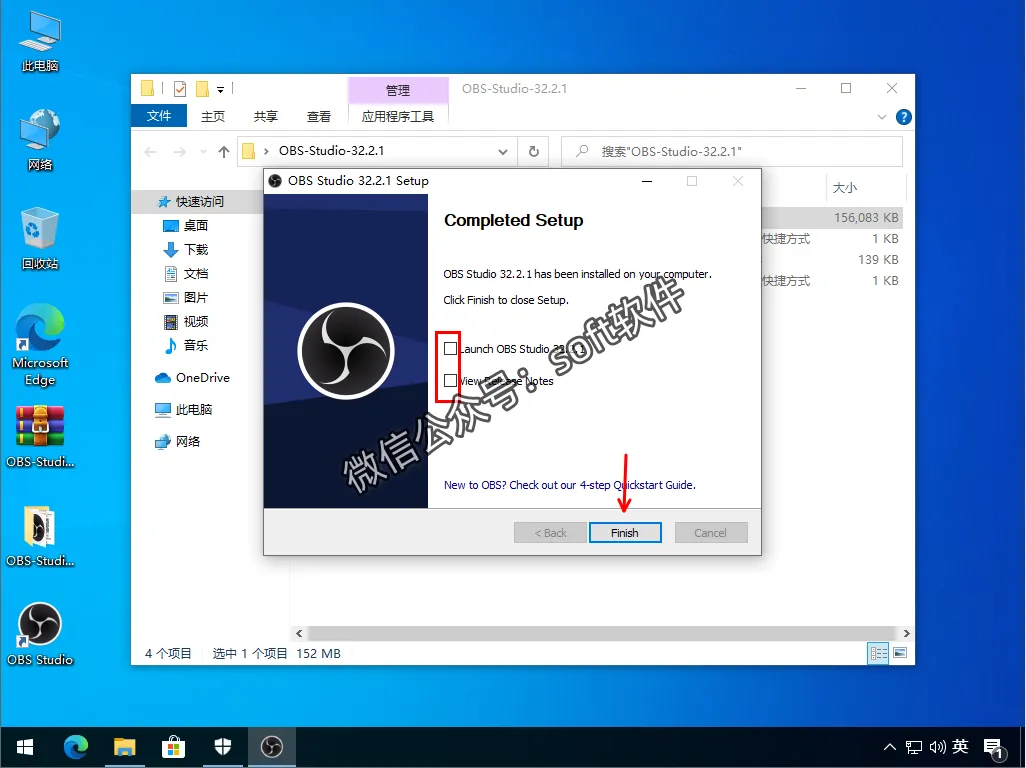This screenshot has width=1026, height=768.
Task: Expand the address bar history dropdown
Action: (x=503, y=152)
